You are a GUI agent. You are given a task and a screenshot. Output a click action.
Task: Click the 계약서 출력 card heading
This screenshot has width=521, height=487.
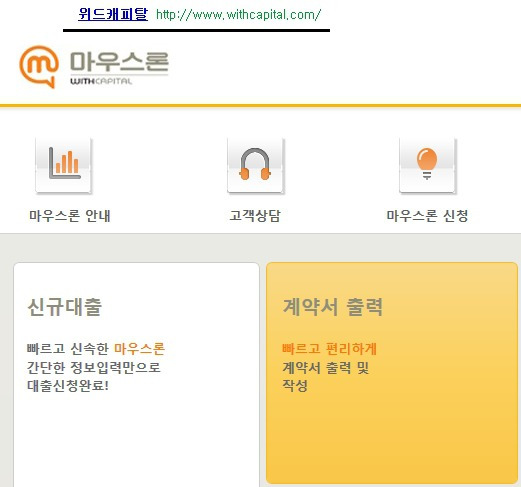point(333,307)
